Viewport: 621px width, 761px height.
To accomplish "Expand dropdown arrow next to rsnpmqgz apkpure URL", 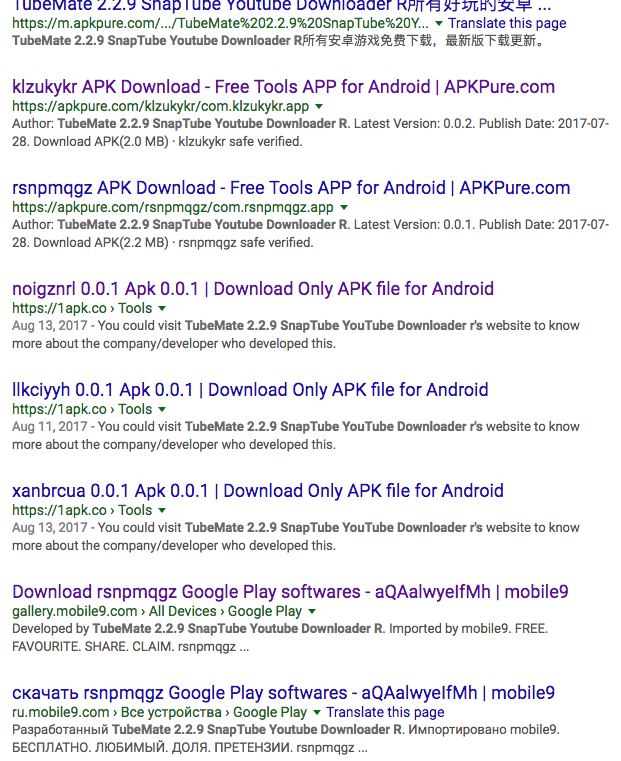I will coord(343,207).
